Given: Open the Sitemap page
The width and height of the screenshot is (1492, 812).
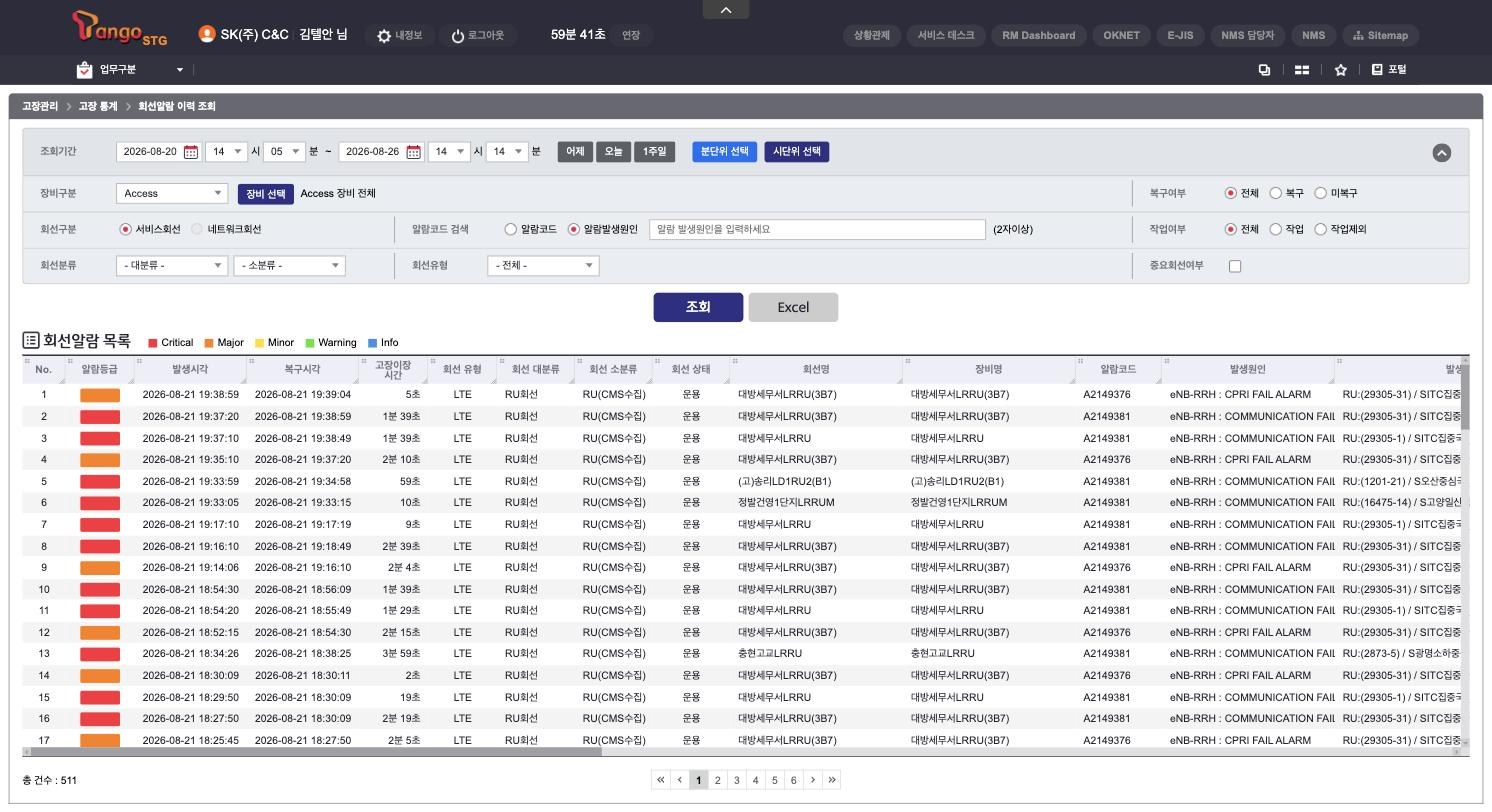Looking at the screenshot, I should click(x=1380, y=35).
